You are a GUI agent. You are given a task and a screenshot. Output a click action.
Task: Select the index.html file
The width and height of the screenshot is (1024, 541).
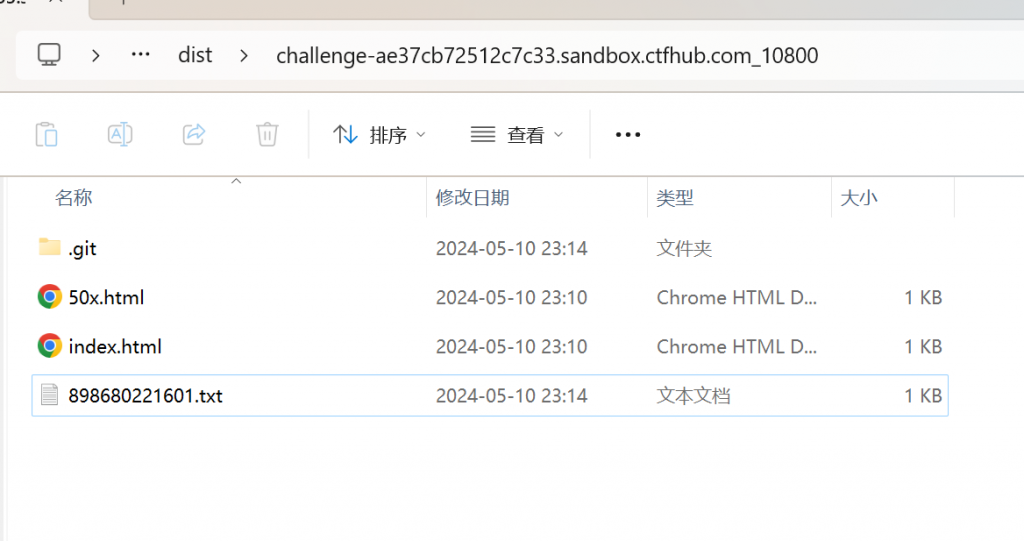click(490, 346)
